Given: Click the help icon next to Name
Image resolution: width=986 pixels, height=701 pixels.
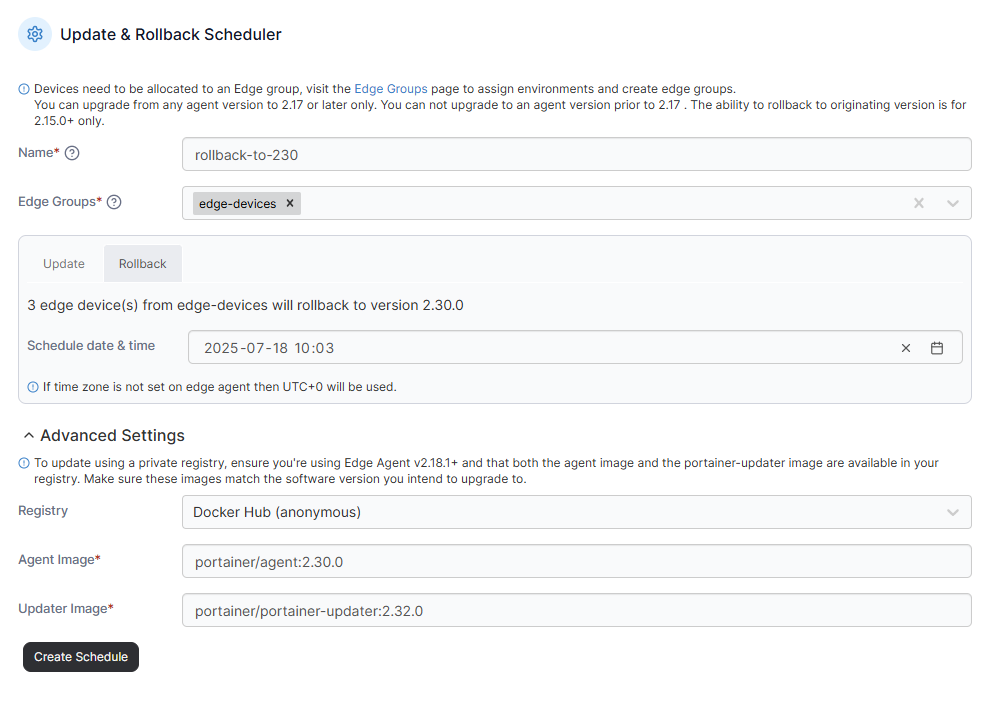Looking at the screenshot, I should click(72, 153).
